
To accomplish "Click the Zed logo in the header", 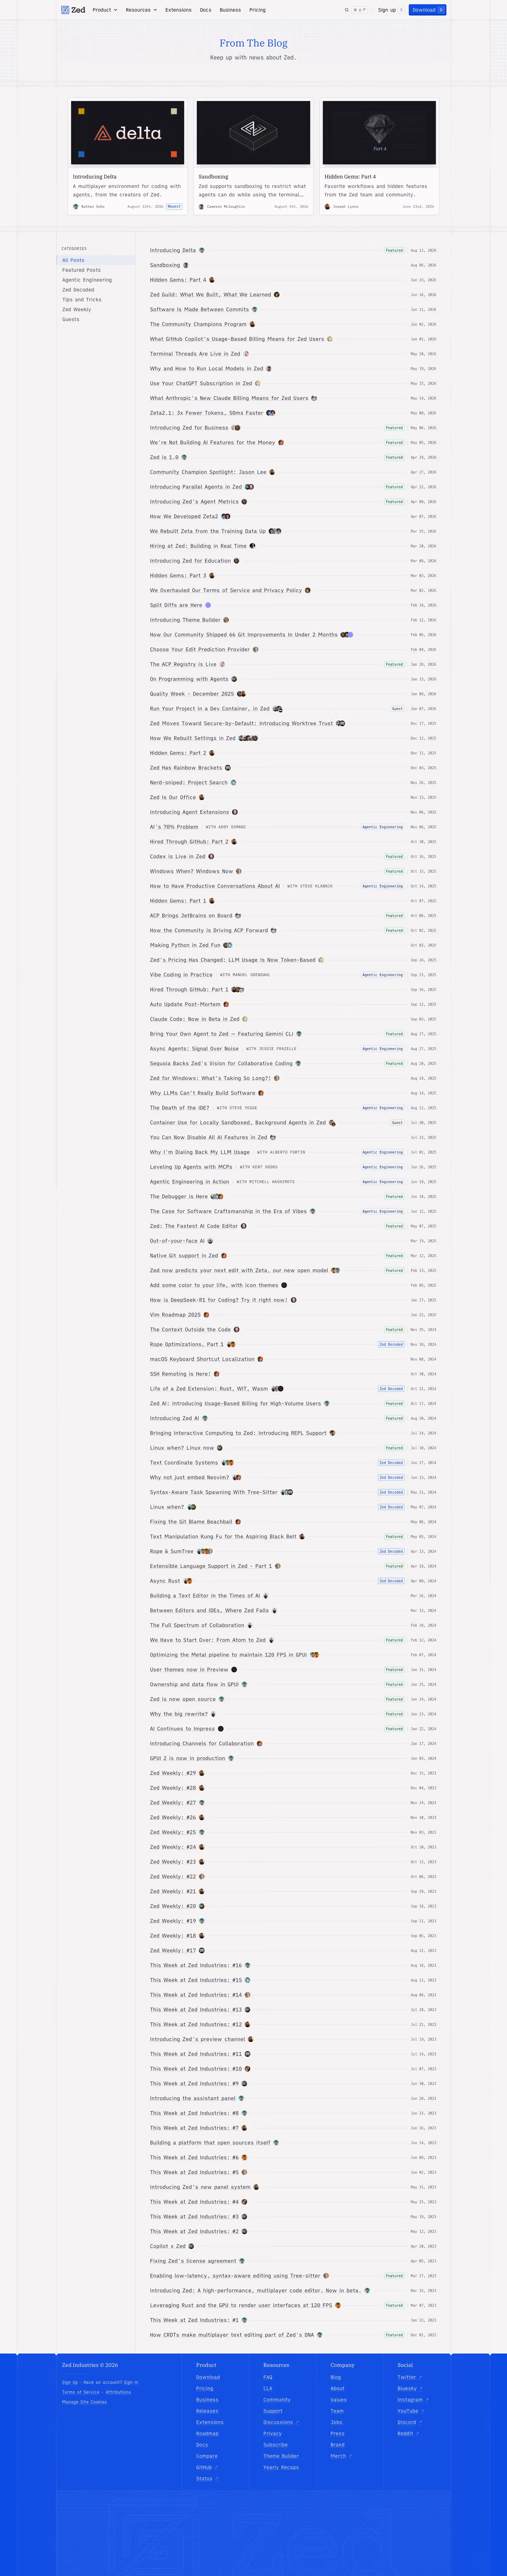I will click(x=73, y=10).
